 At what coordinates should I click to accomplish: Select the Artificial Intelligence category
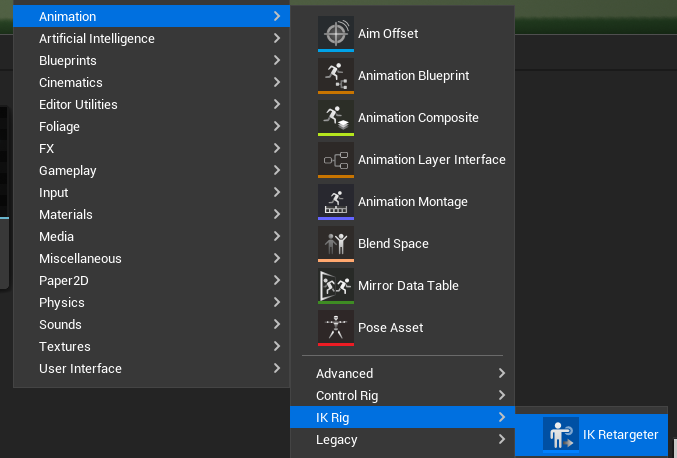coord(96,38)
